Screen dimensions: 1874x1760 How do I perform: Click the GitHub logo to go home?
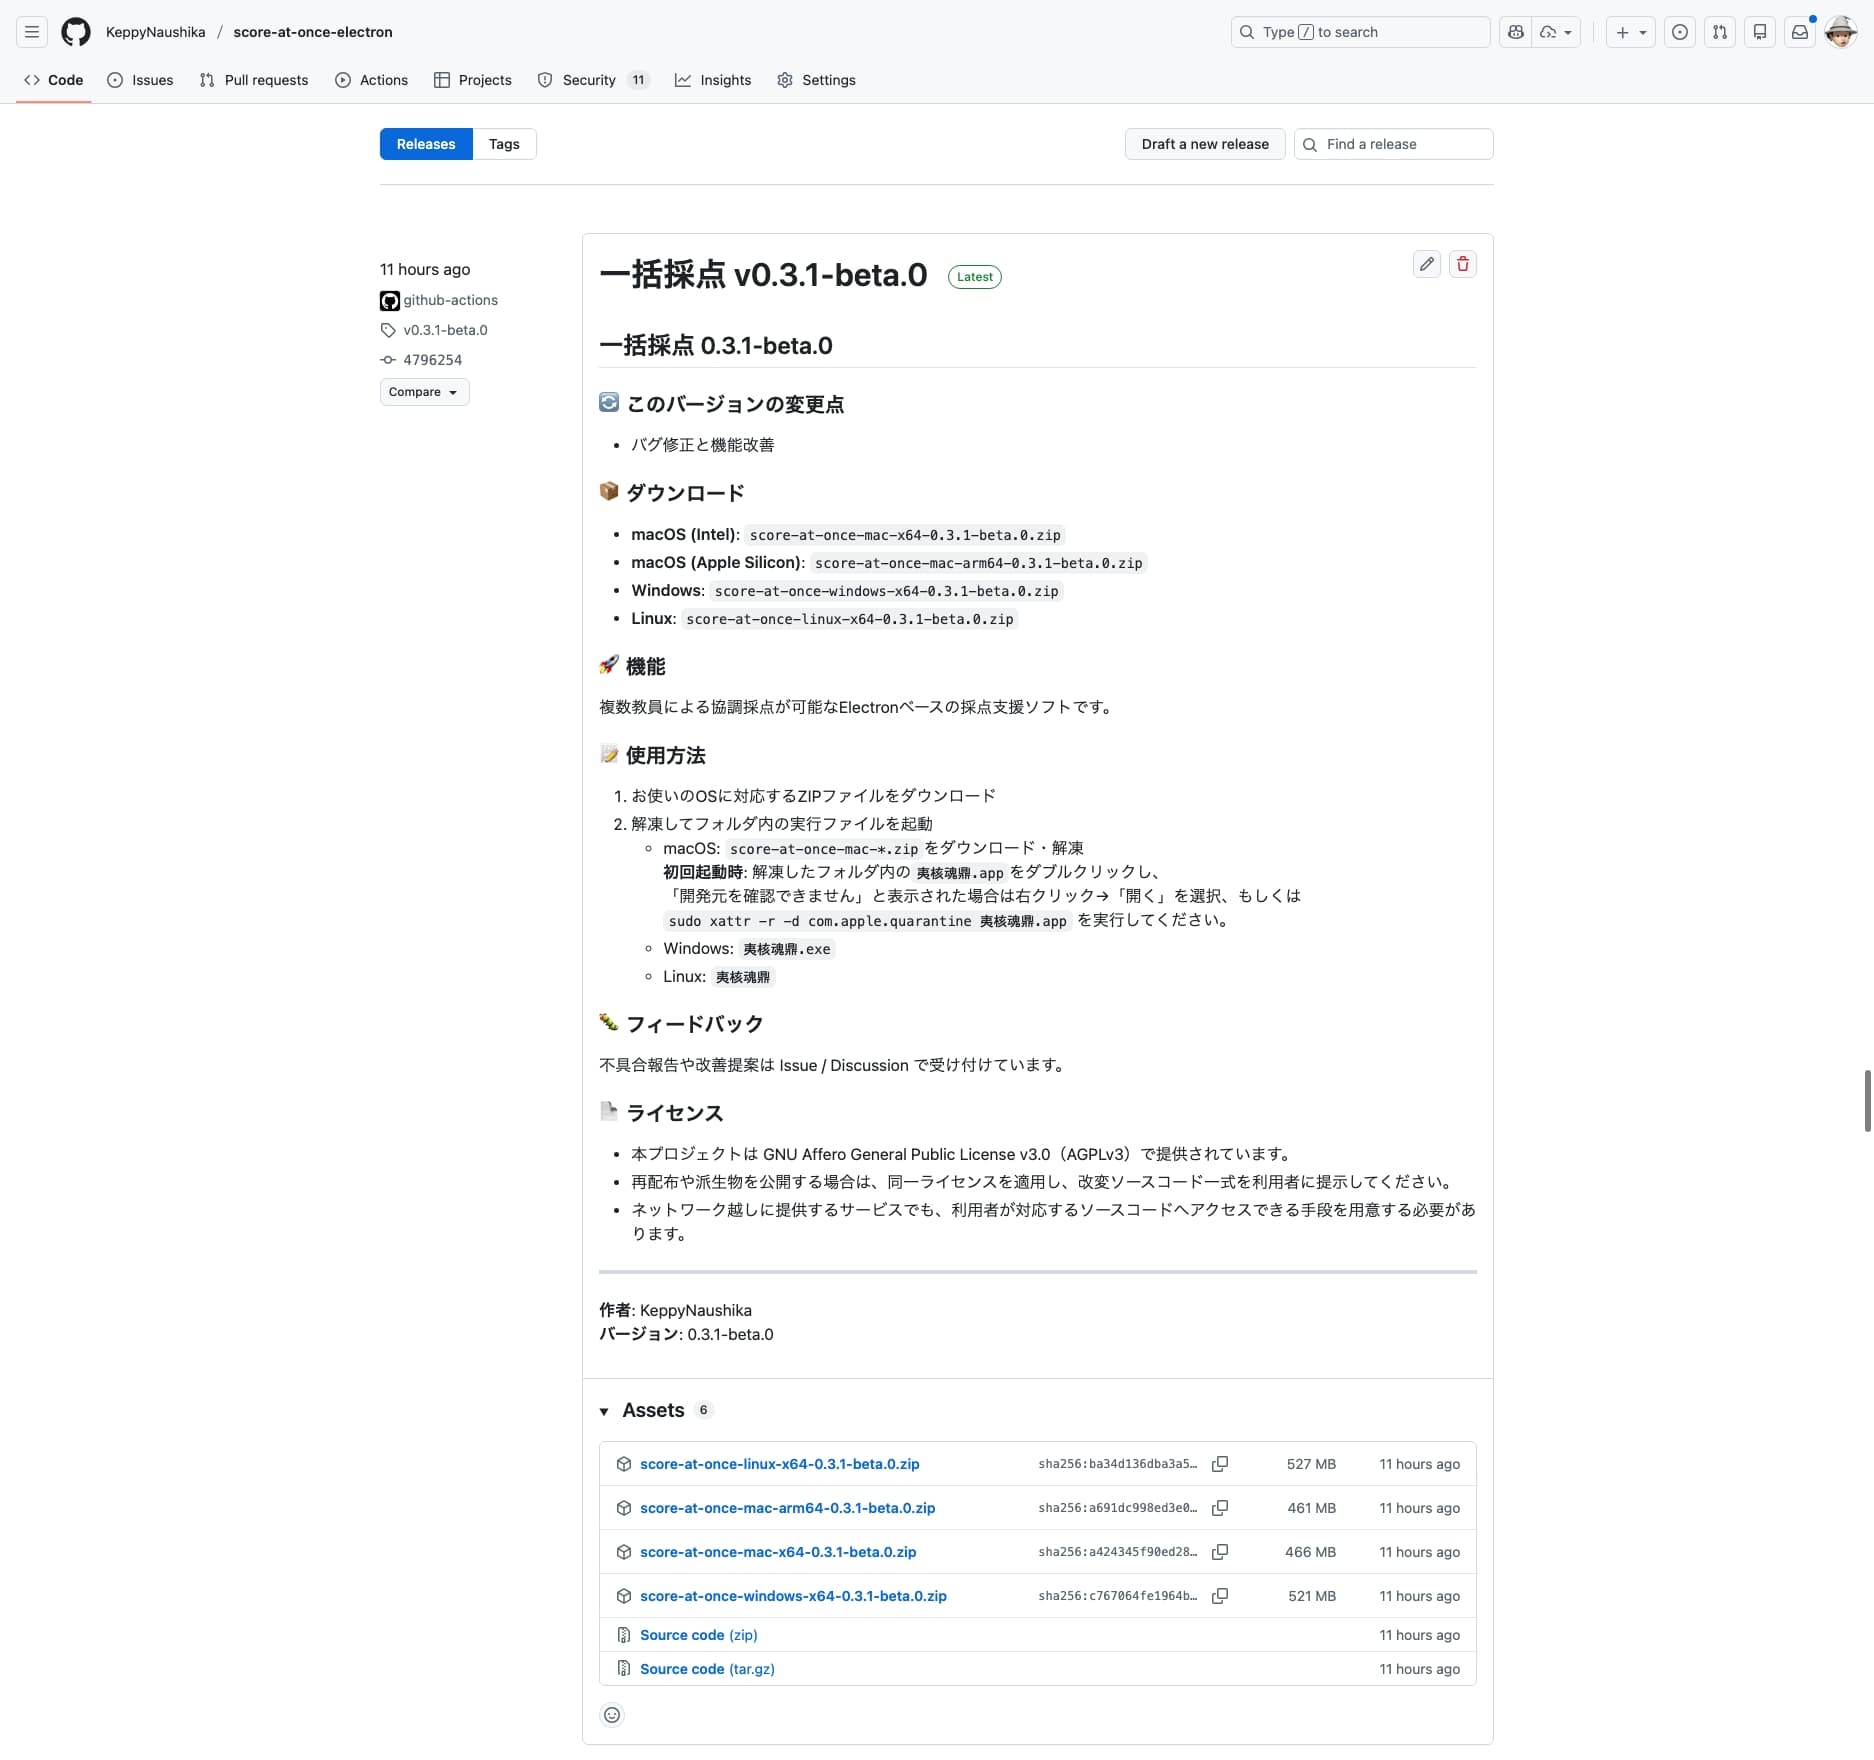tap(76, 32)
